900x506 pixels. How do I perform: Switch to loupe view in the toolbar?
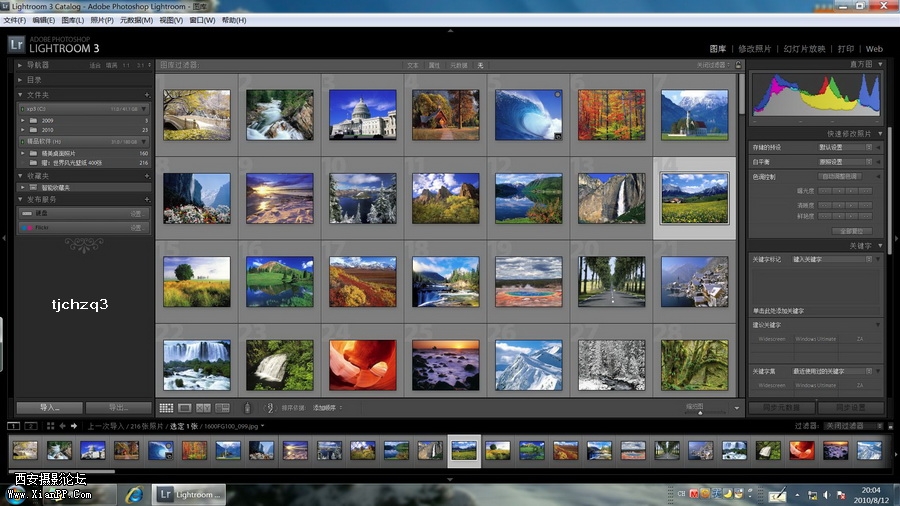(x=184, y=408)
